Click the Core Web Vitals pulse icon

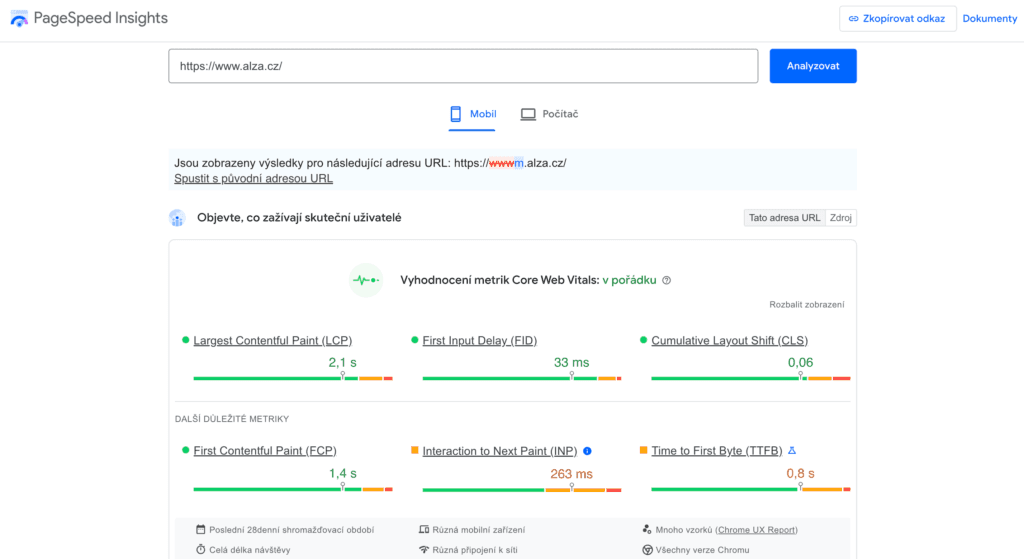(366, 280)
